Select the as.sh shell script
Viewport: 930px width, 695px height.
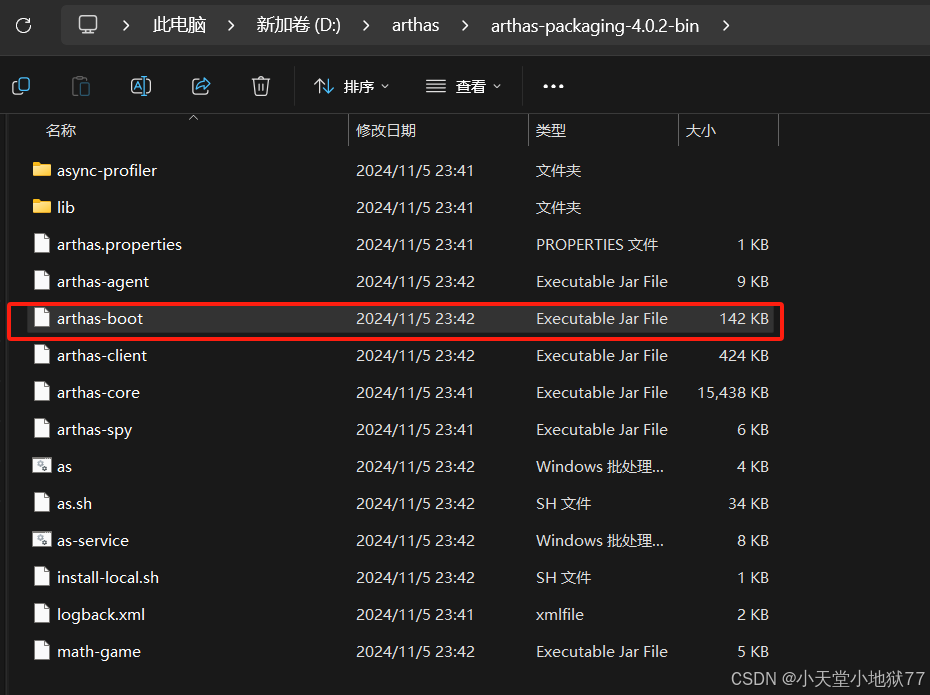pos(72,503)
